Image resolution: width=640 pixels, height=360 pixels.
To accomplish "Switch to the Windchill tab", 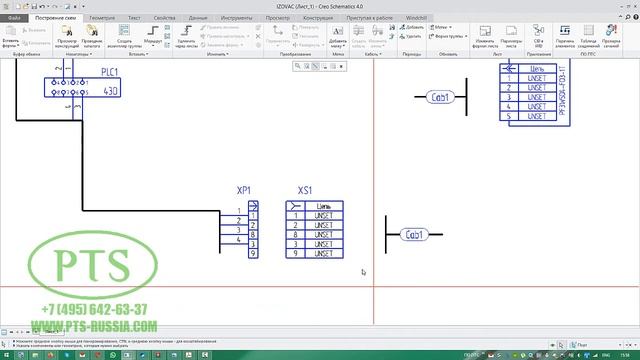I will 416,18.
